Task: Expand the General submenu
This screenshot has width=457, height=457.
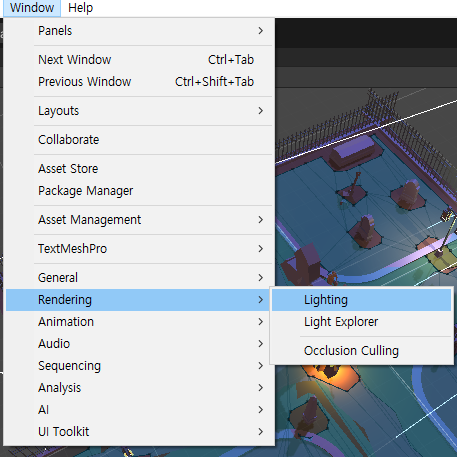Action: click(x=139, y=278)
